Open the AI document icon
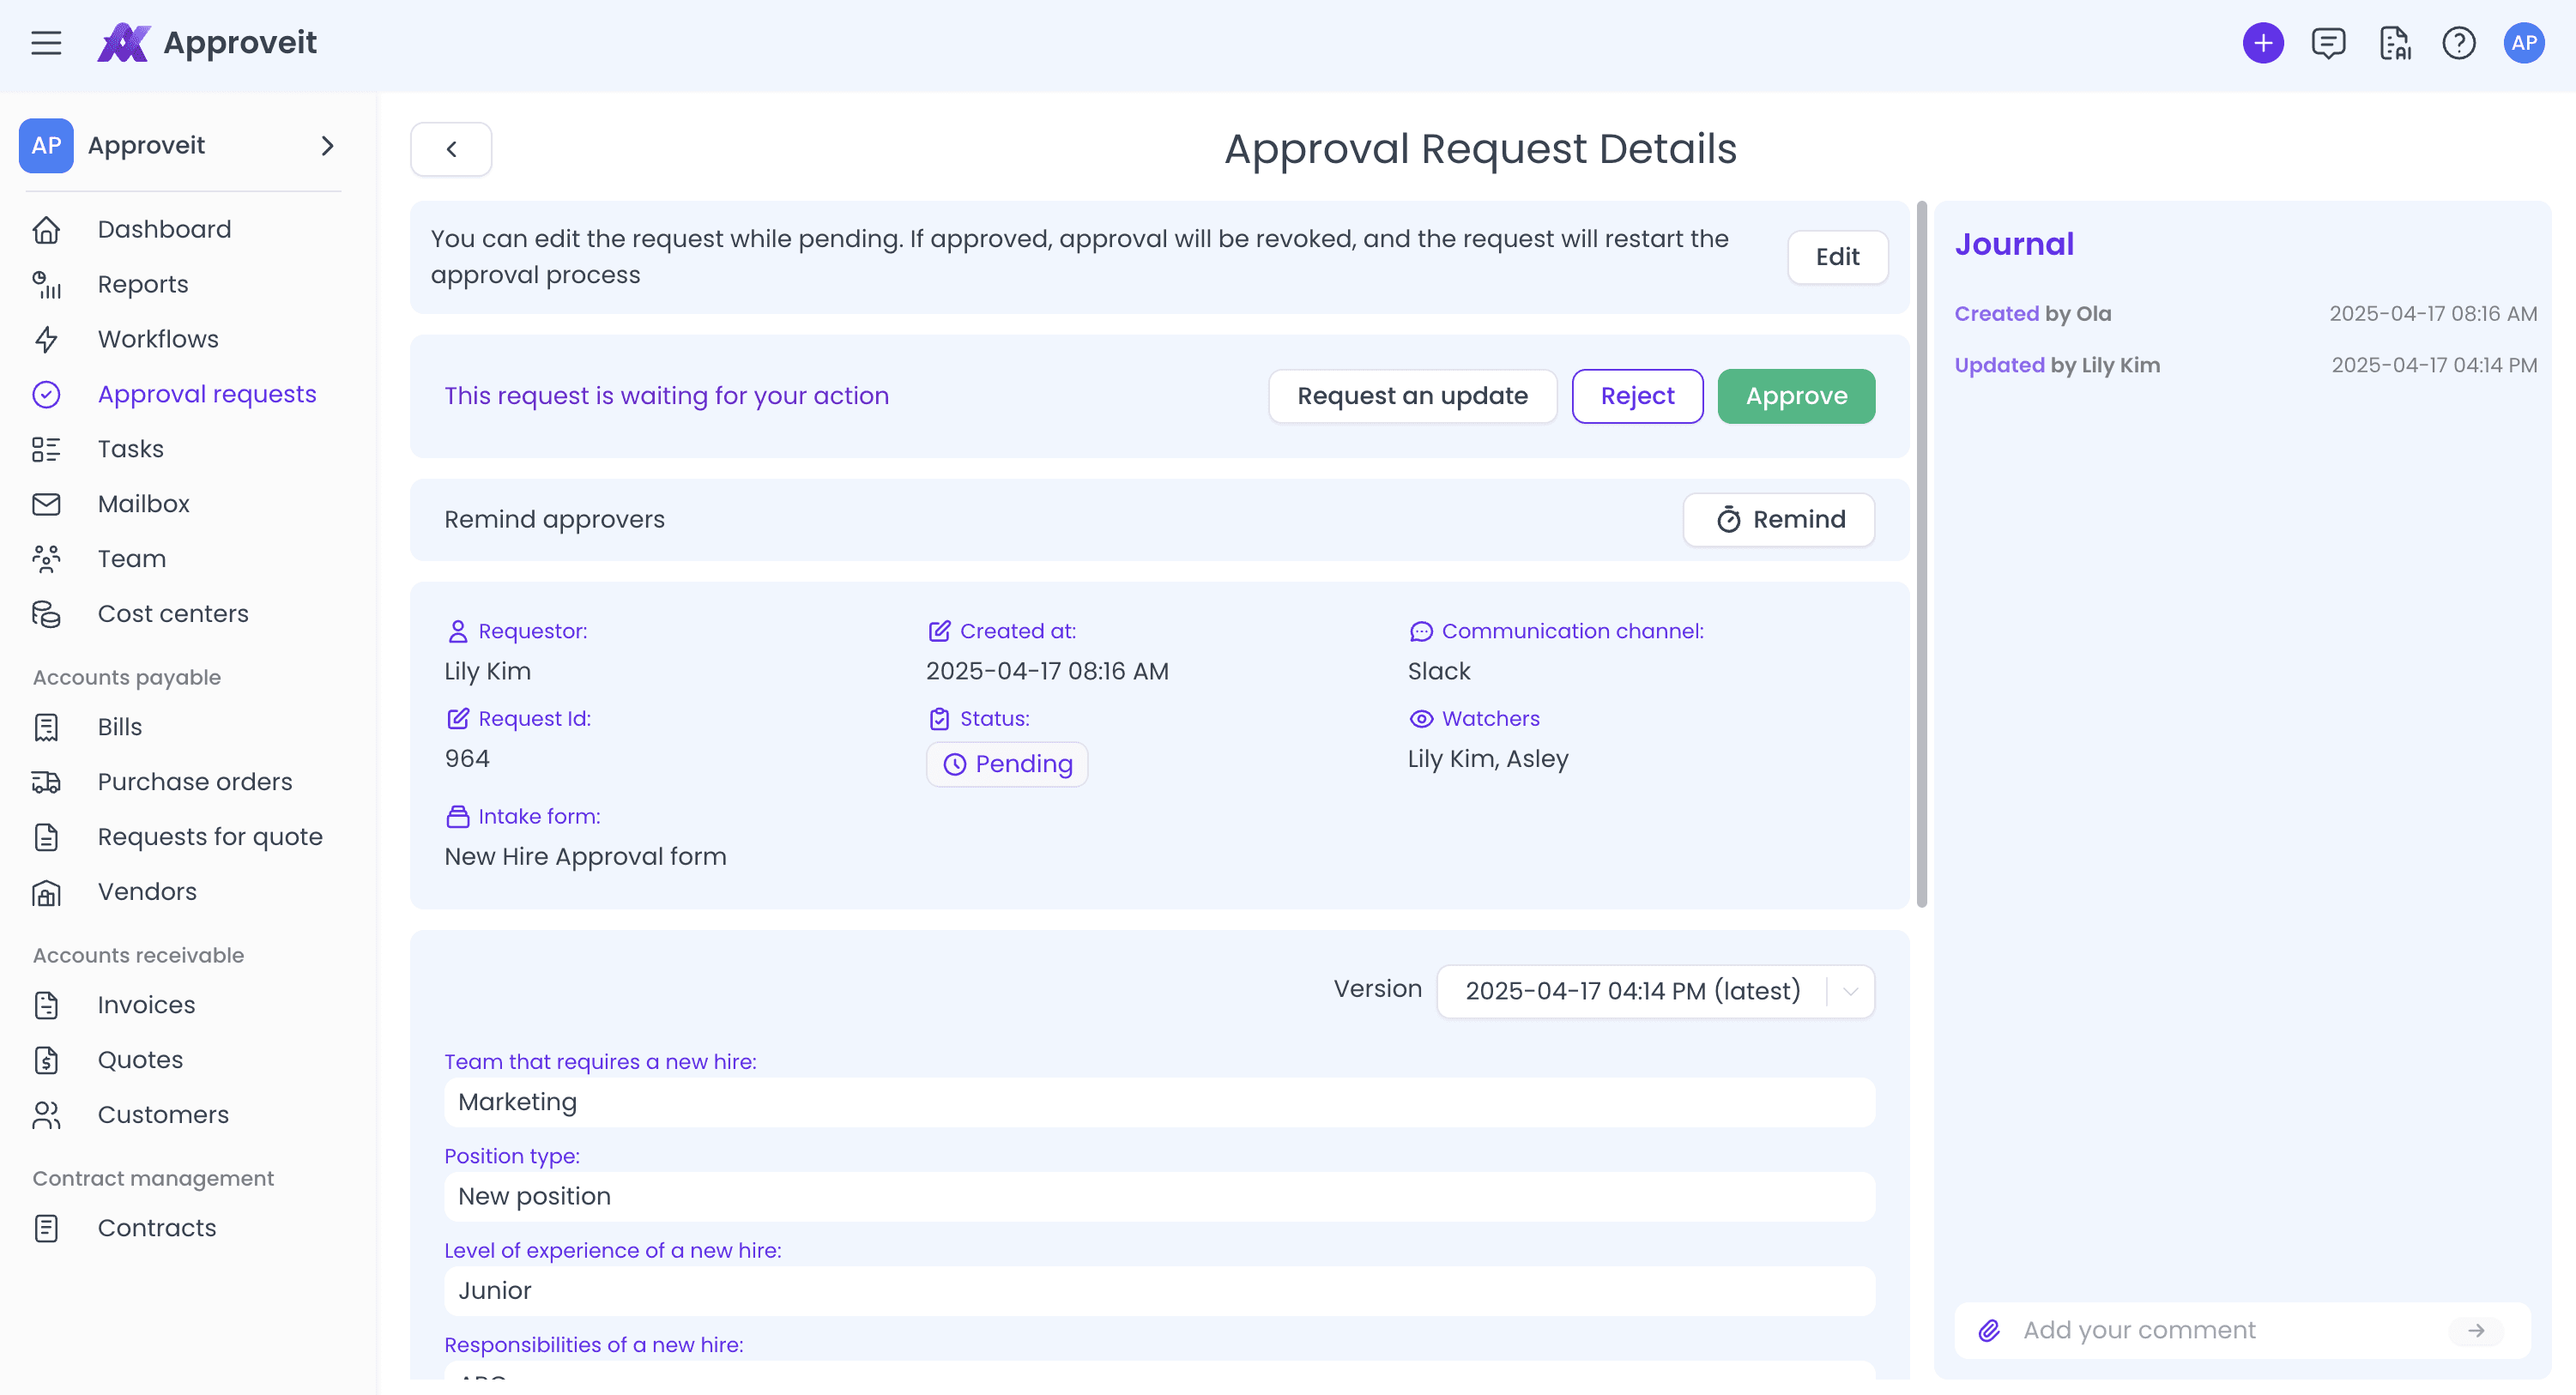Screen dimensions: 2576x1395 tap(2394, 43)
